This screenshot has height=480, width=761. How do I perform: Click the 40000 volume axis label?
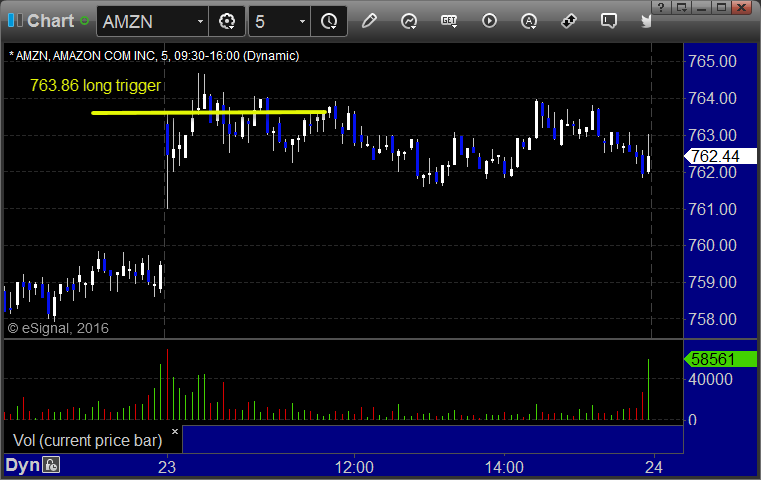point(711,379)
